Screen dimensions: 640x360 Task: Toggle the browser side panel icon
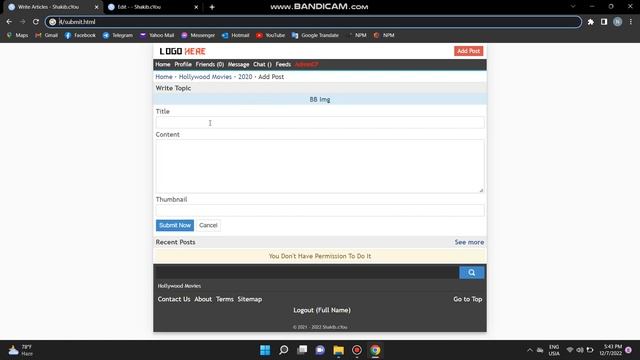click(604, 22)
